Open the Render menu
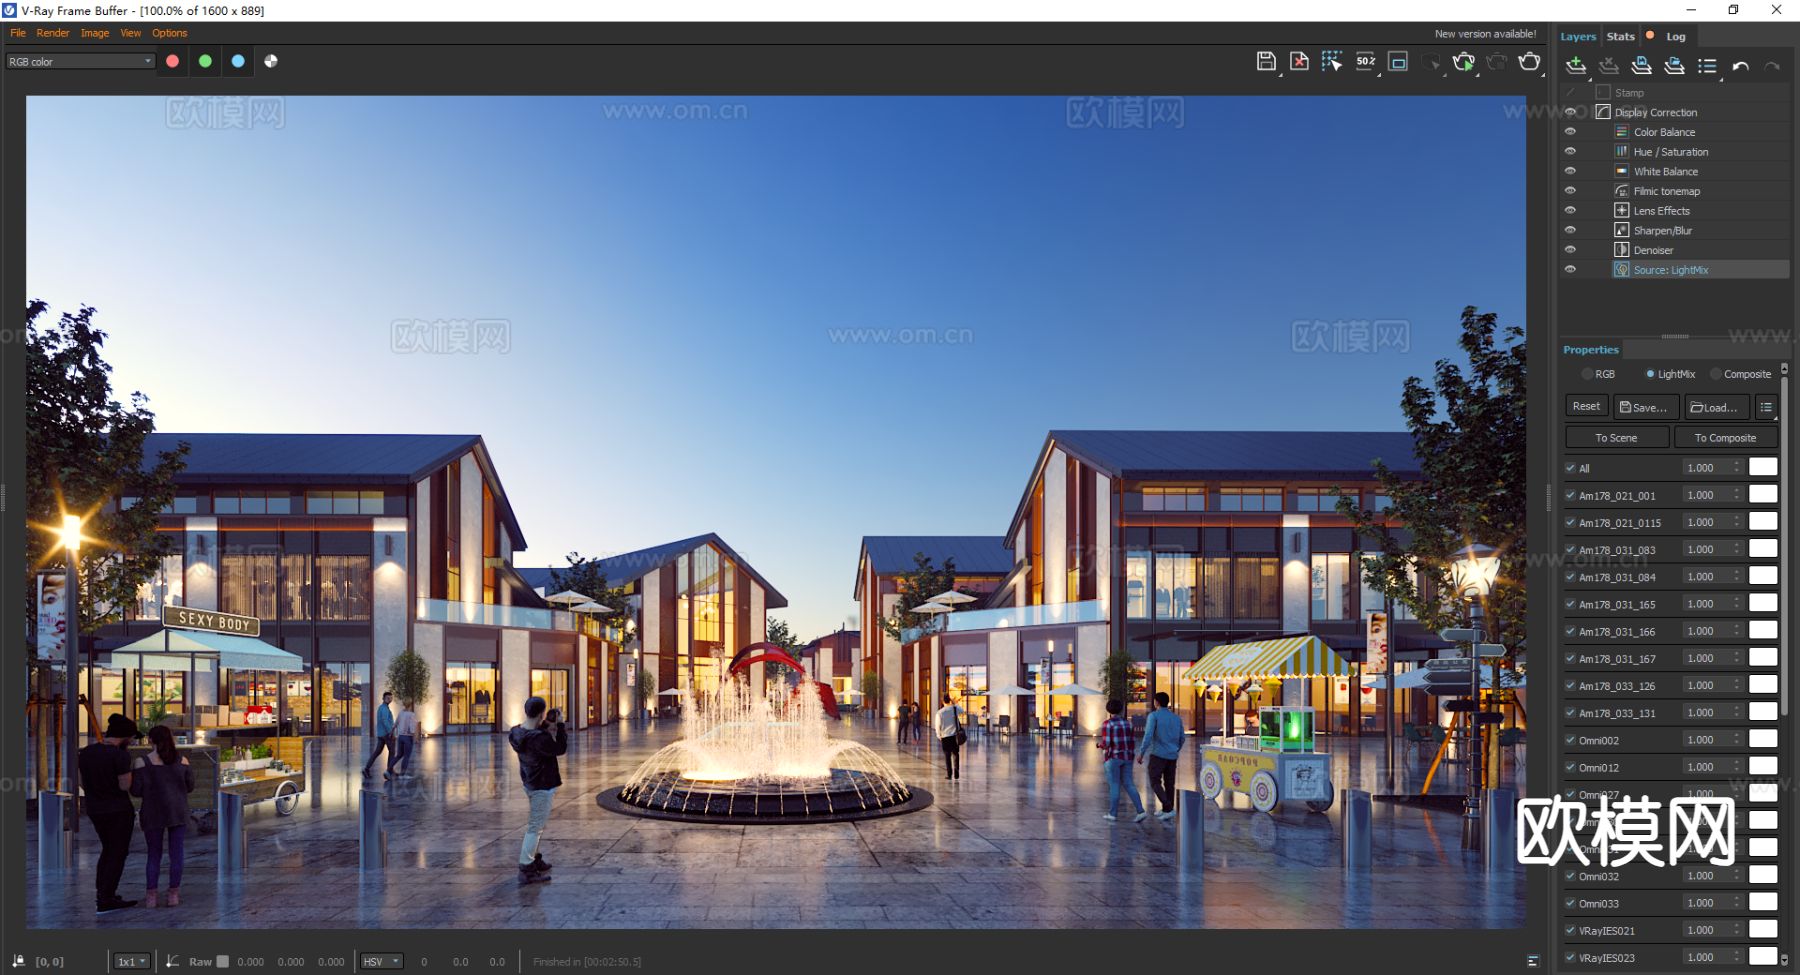The height and width of the screenshot is (975, 1800). [x=53, y=33]
